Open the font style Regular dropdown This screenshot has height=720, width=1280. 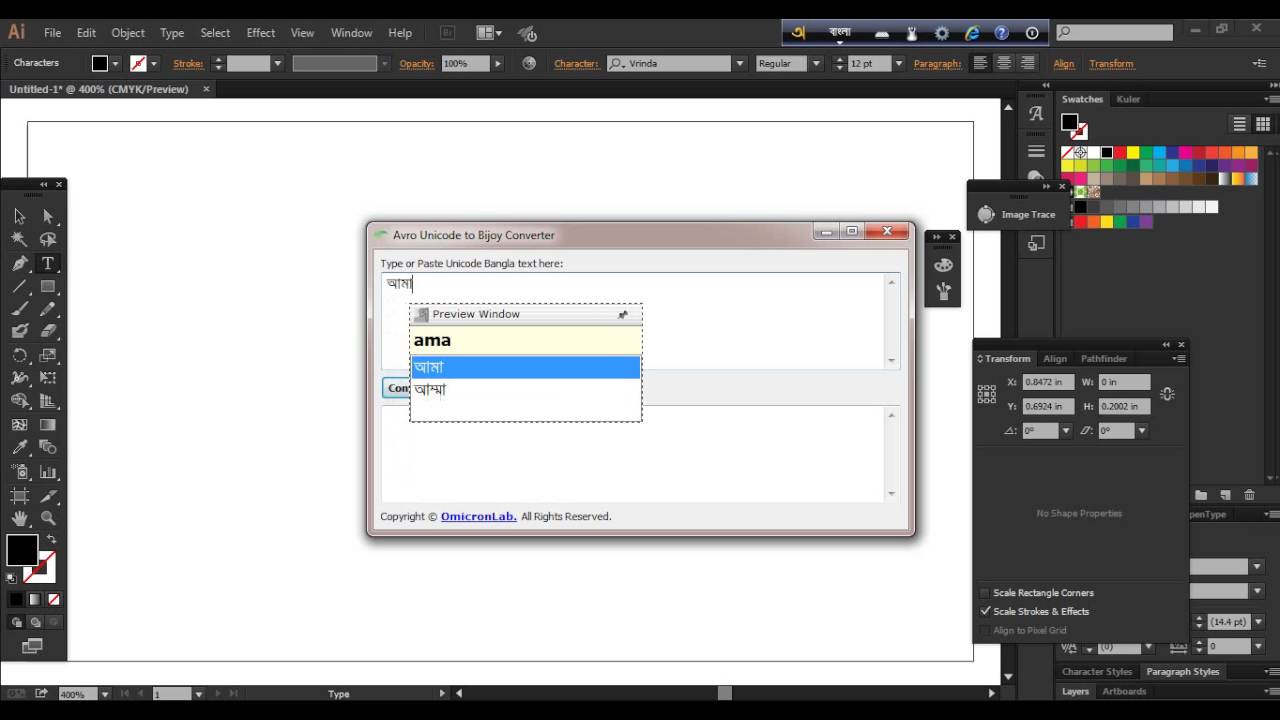point(816,63)
